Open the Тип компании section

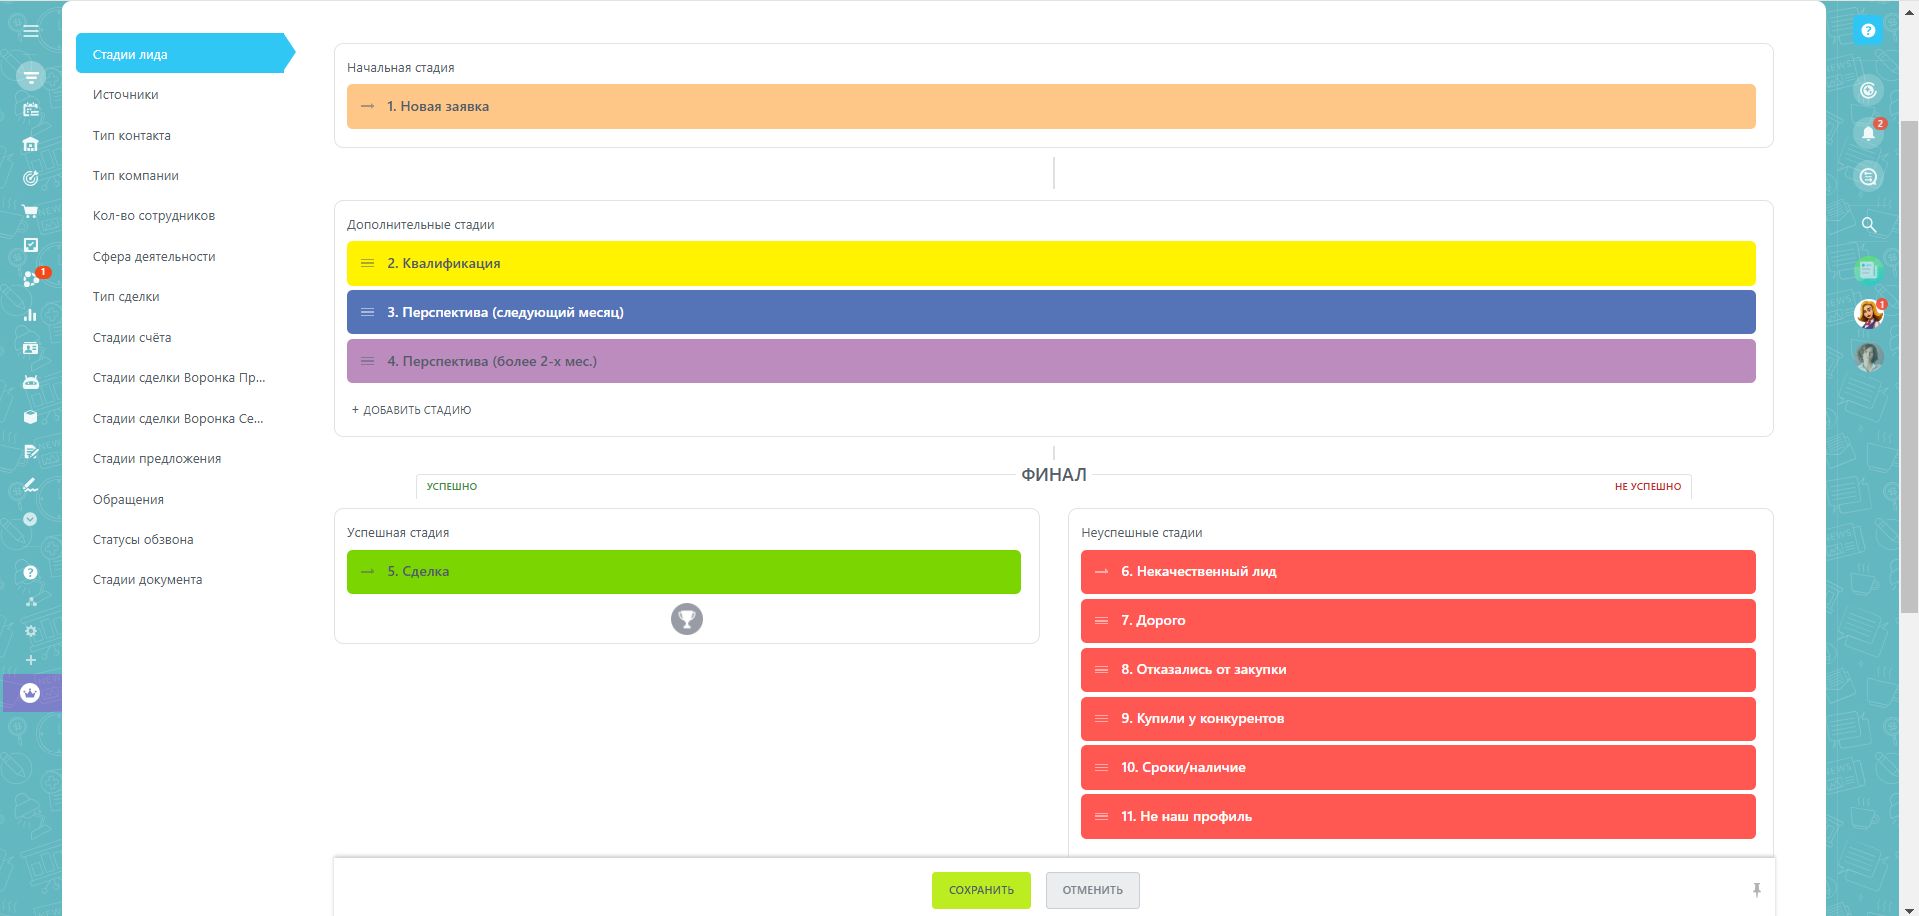[136, 175]
